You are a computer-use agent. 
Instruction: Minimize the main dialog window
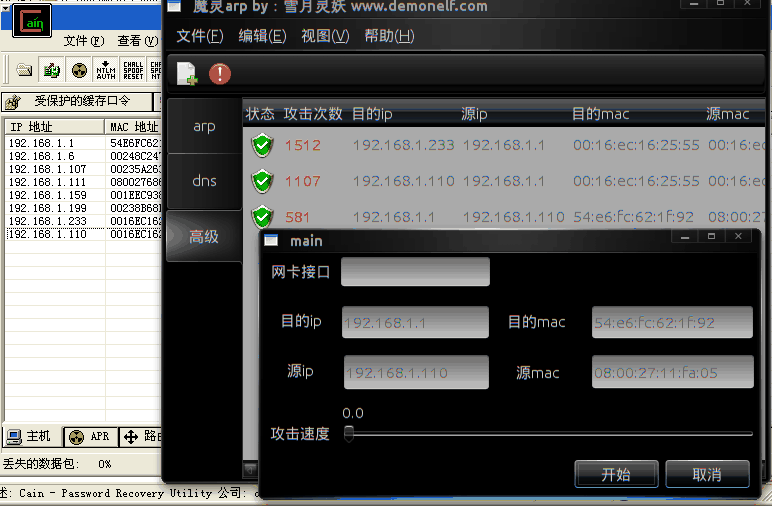[x=685, y=237]
